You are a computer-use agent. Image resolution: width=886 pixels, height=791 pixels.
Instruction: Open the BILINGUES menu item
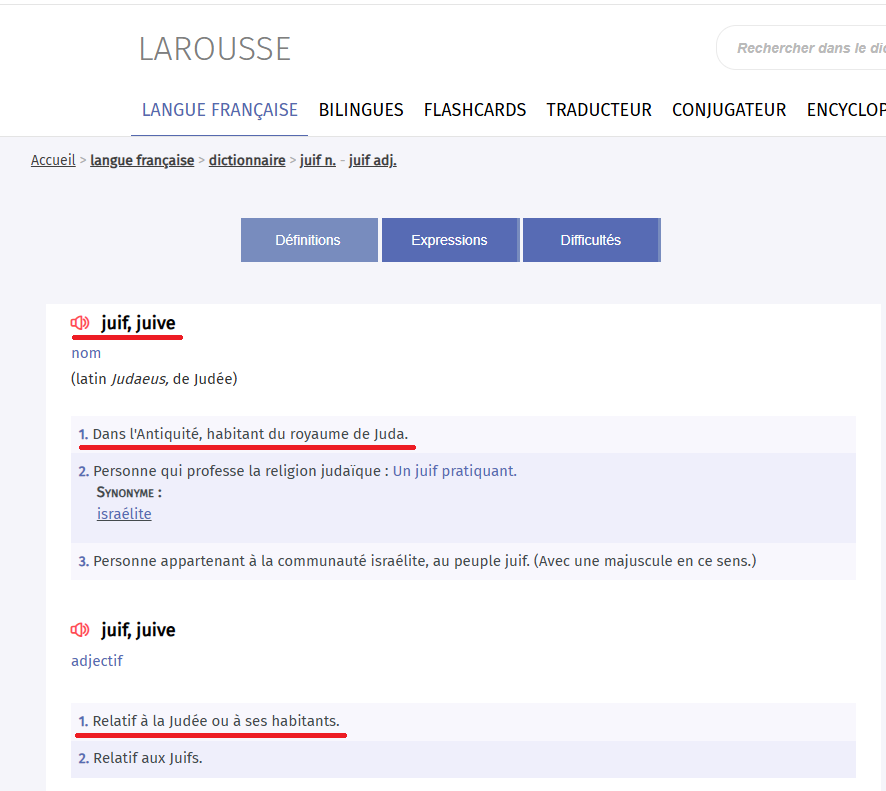[361, 110]
